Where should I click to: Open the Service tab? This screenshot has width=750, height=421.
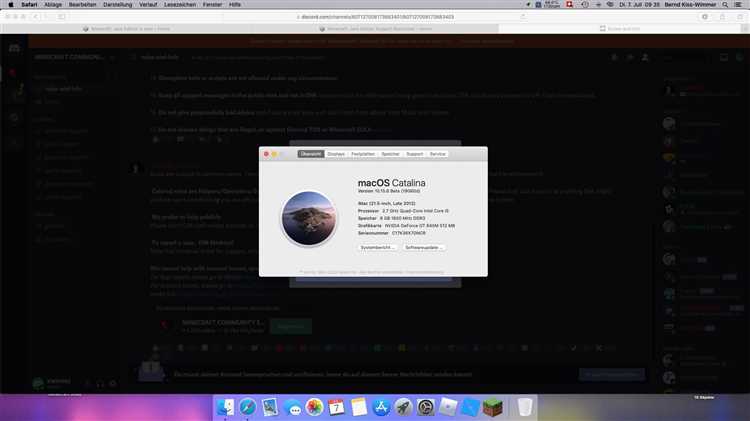click(437, 154)
